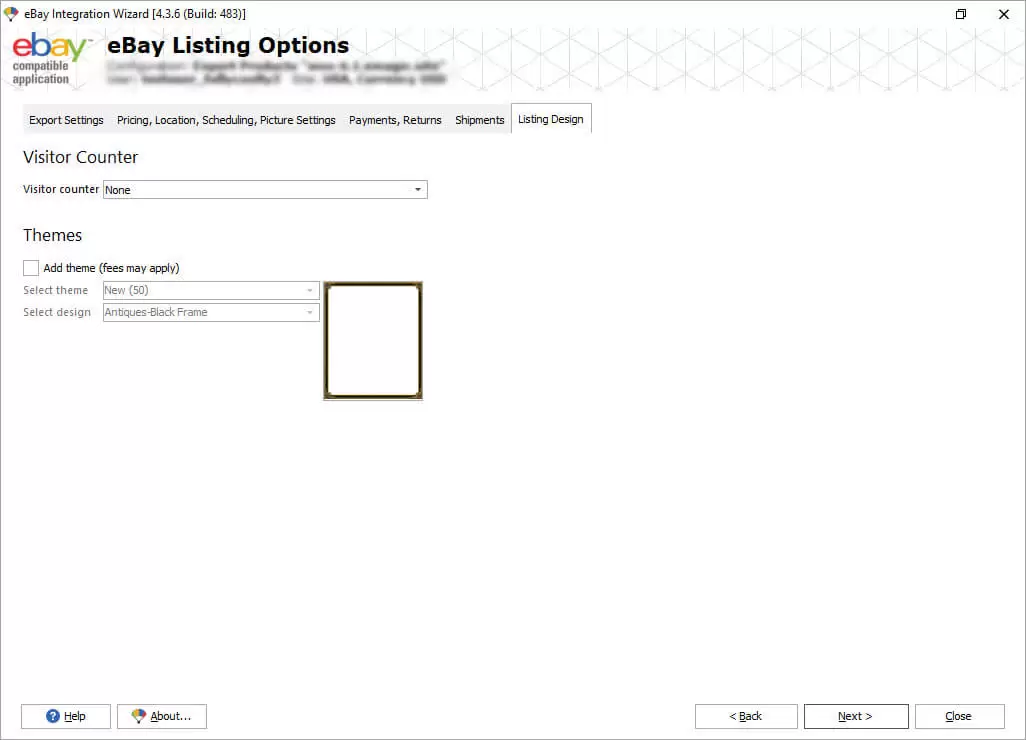
Task: Switch to the Export Settings tab
Action: tap(66, 120)
